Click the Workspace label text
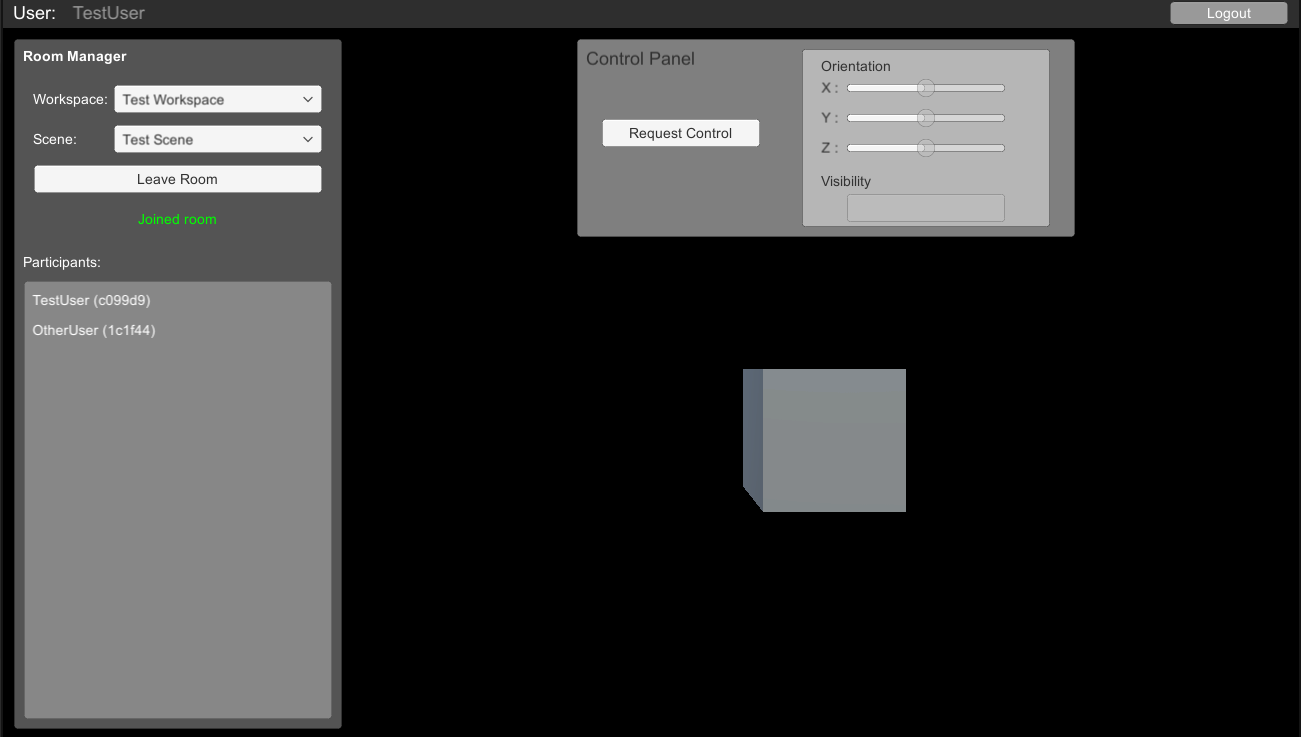1301x737 pixels. (69, 100)
